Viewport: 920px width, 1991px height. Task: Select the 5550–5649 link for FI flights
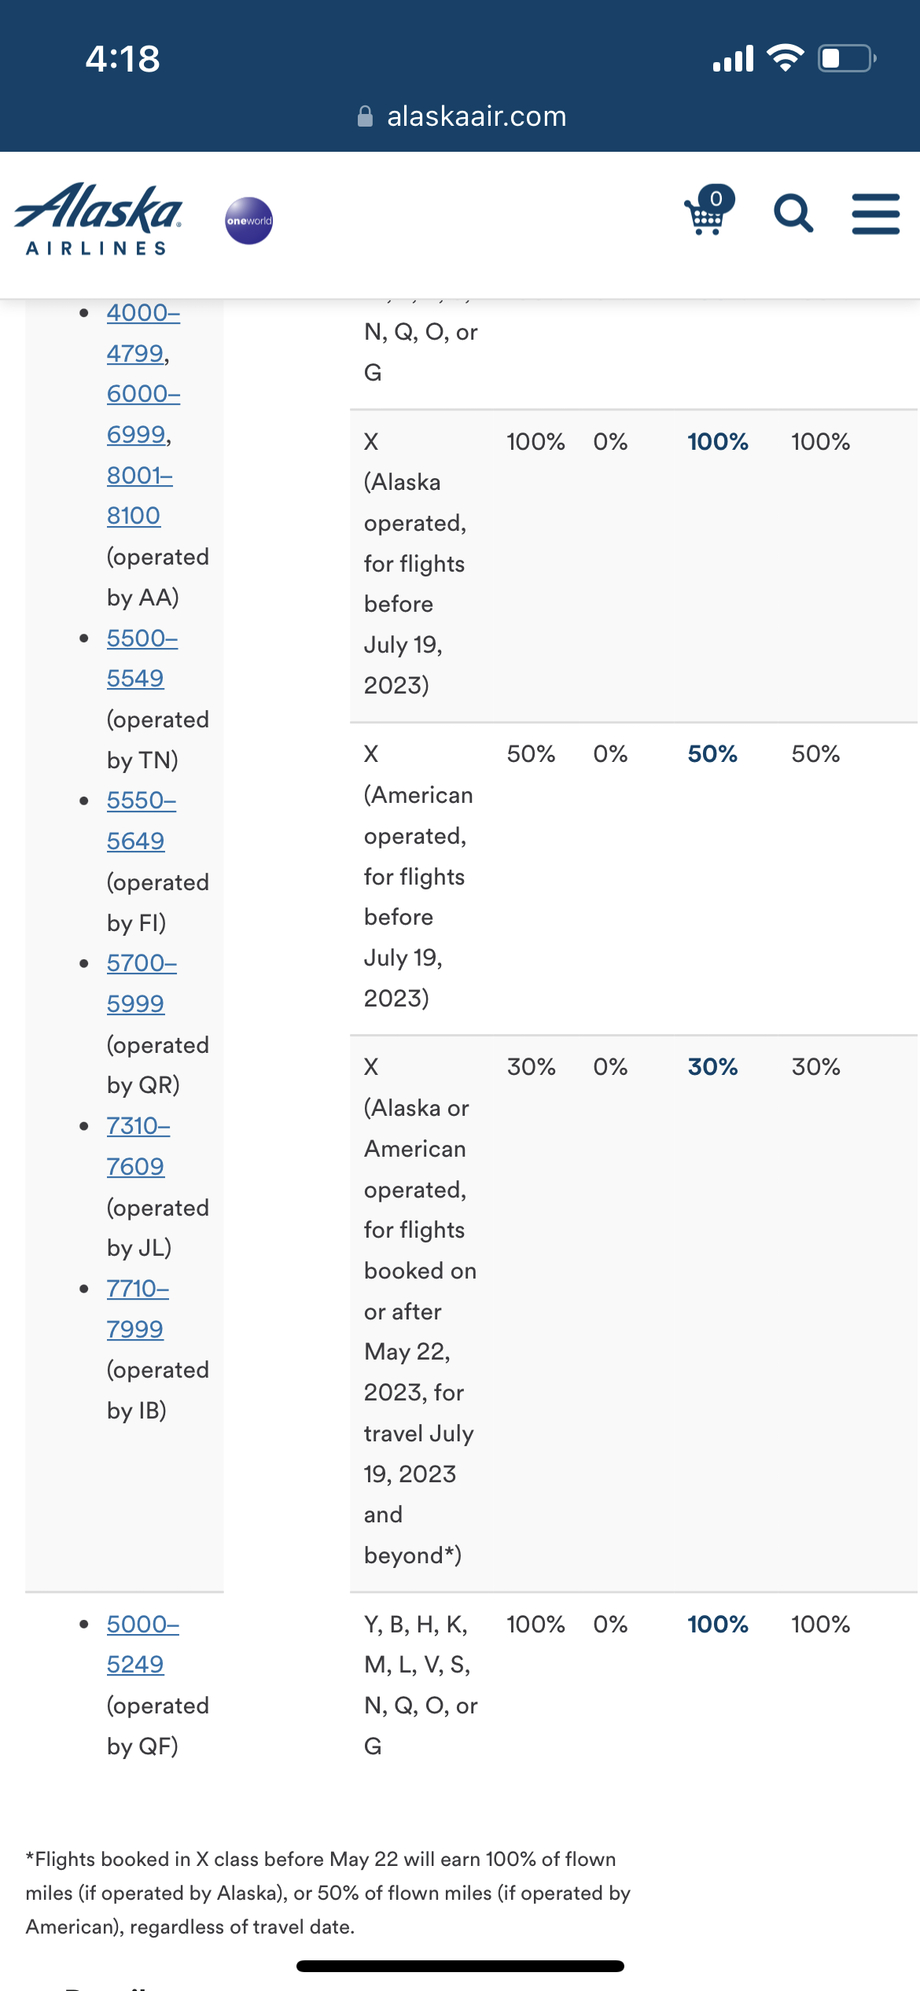coord(141,821)
